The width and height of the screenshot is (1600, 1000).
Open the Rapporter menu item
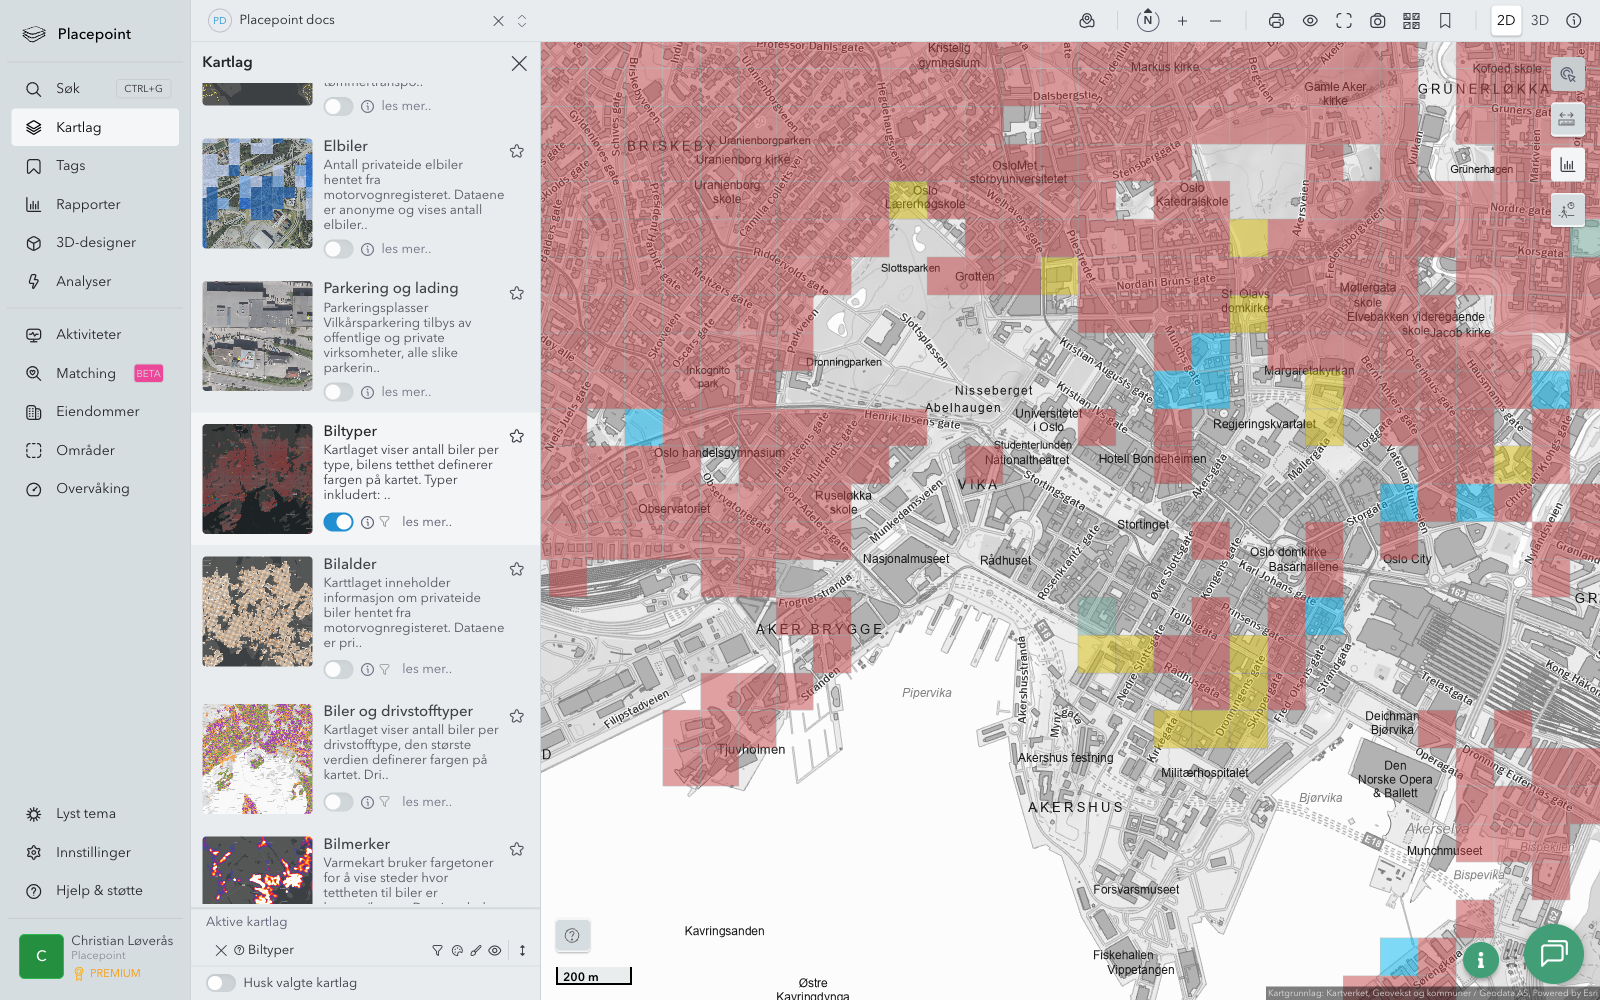(x=88, y=205)
